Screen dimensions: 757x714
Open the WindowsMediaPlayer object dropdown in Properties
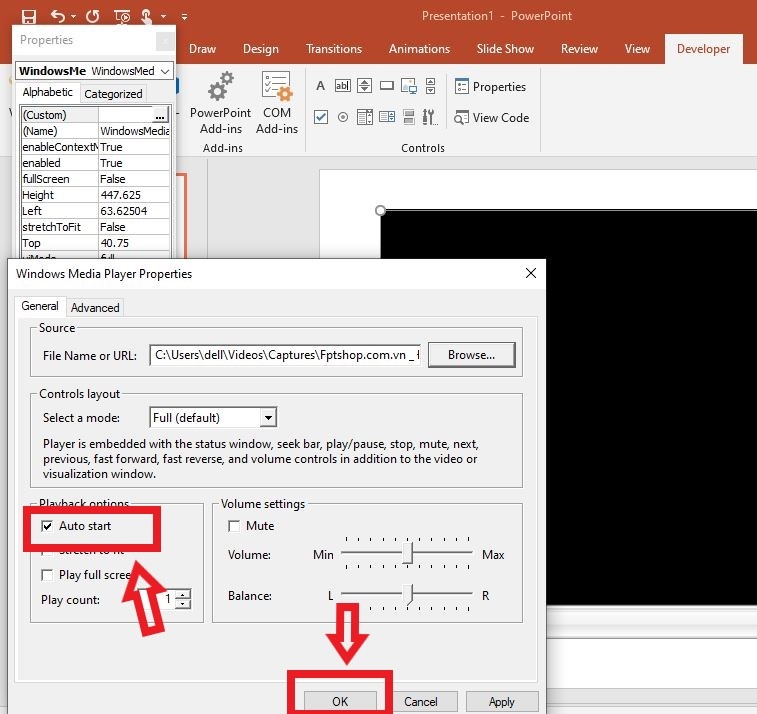pyautogui.click(x=165, y=71)
